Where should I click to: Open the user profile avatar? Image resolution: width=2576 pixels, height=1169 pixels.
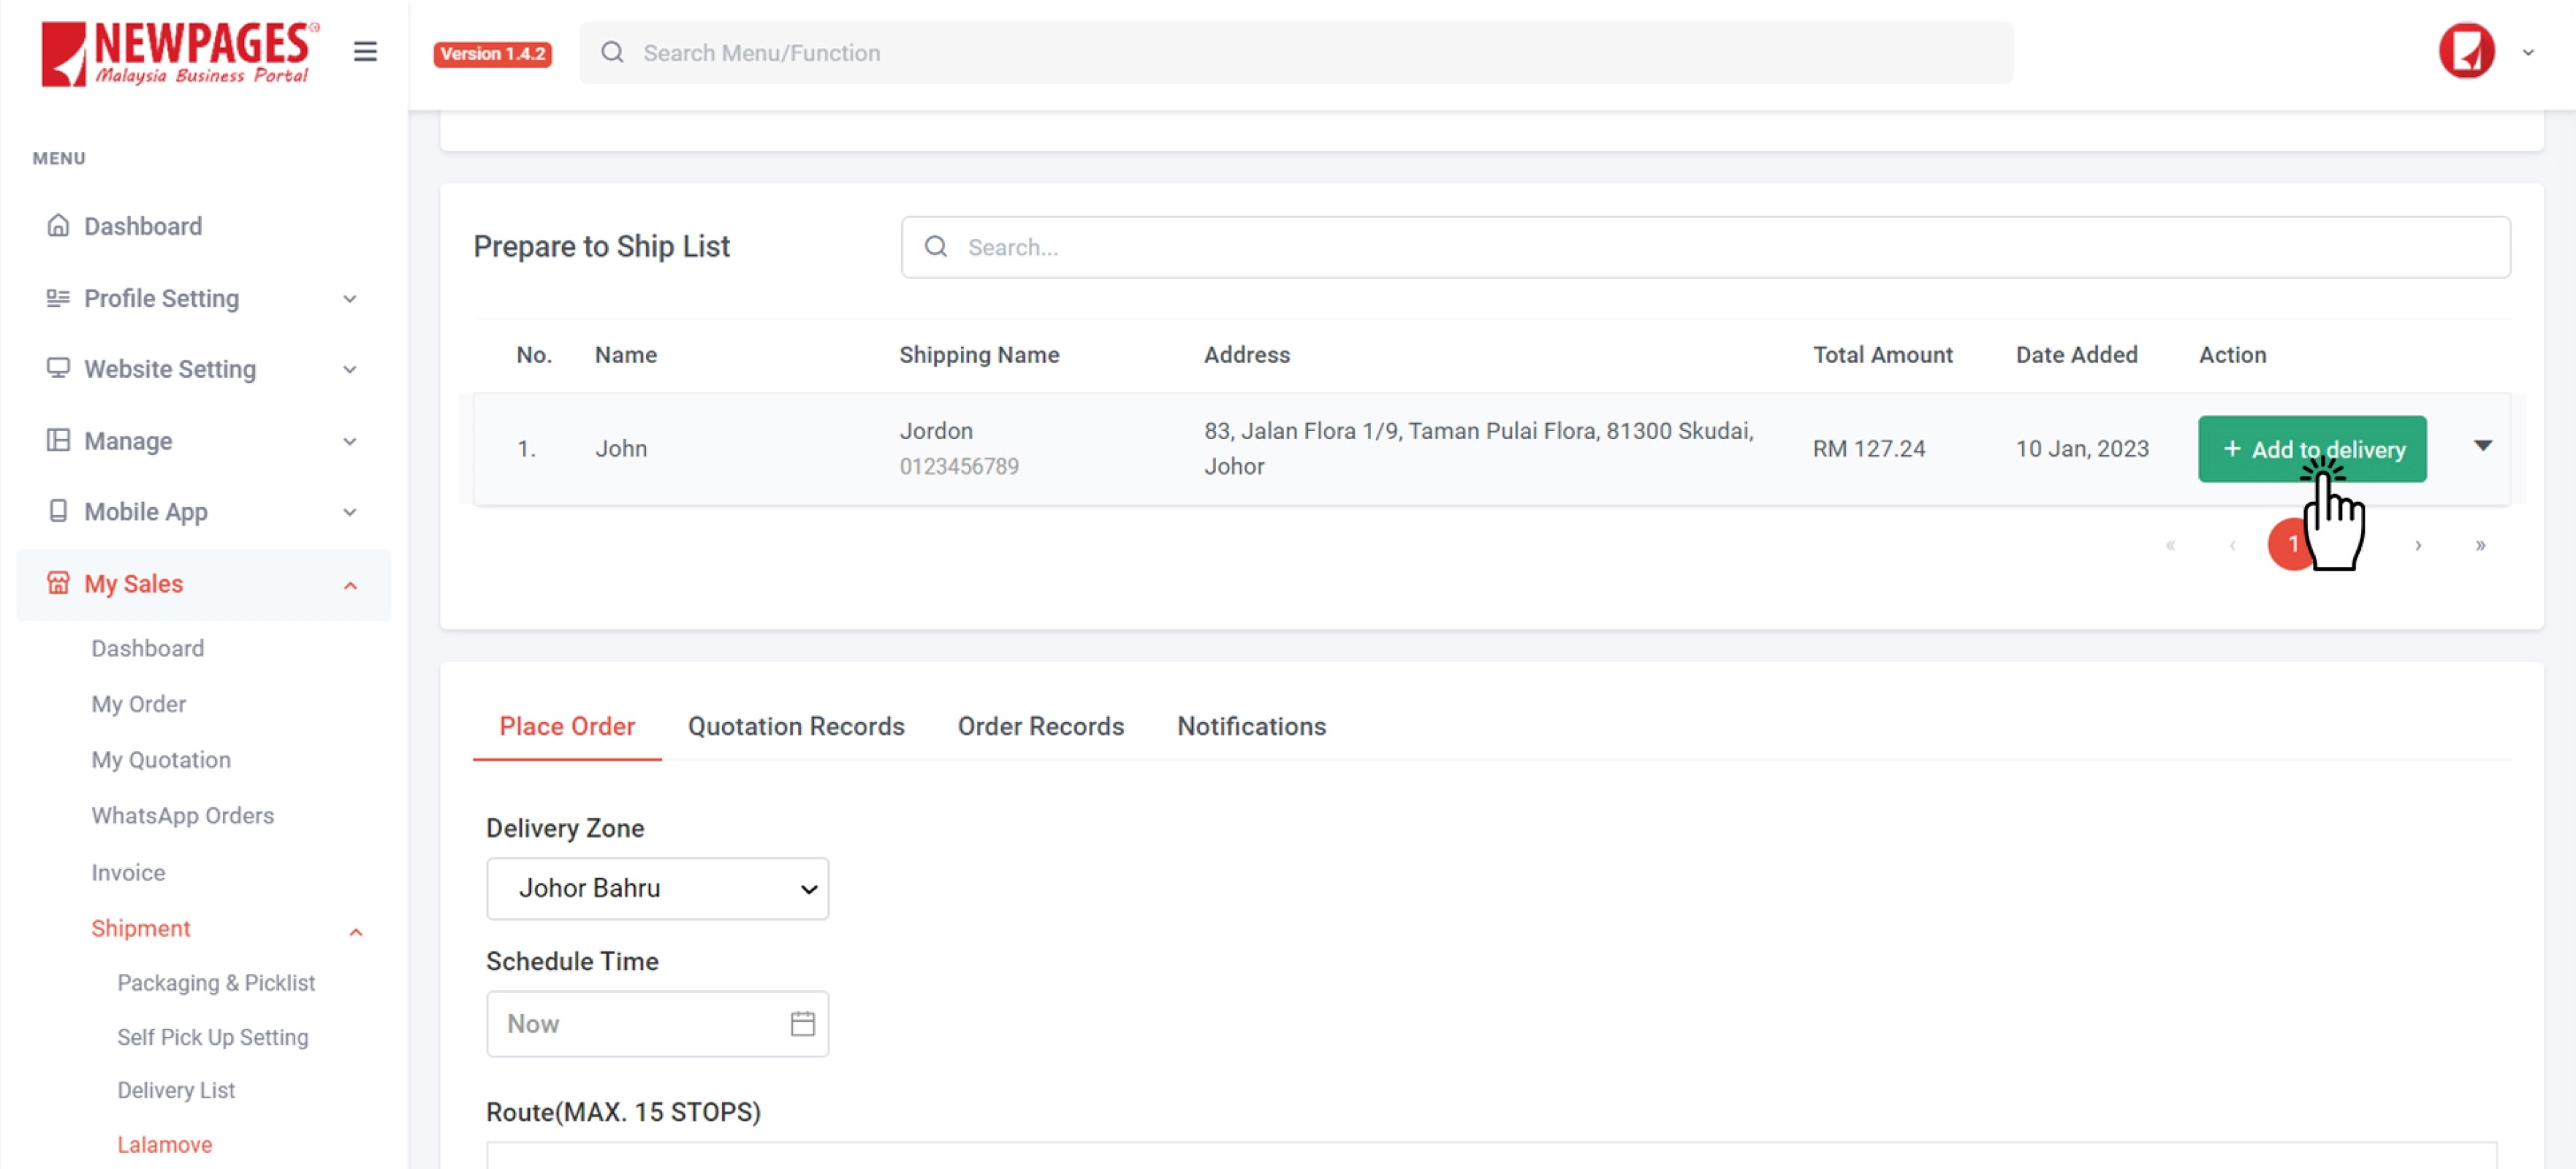click(2466, 51)
